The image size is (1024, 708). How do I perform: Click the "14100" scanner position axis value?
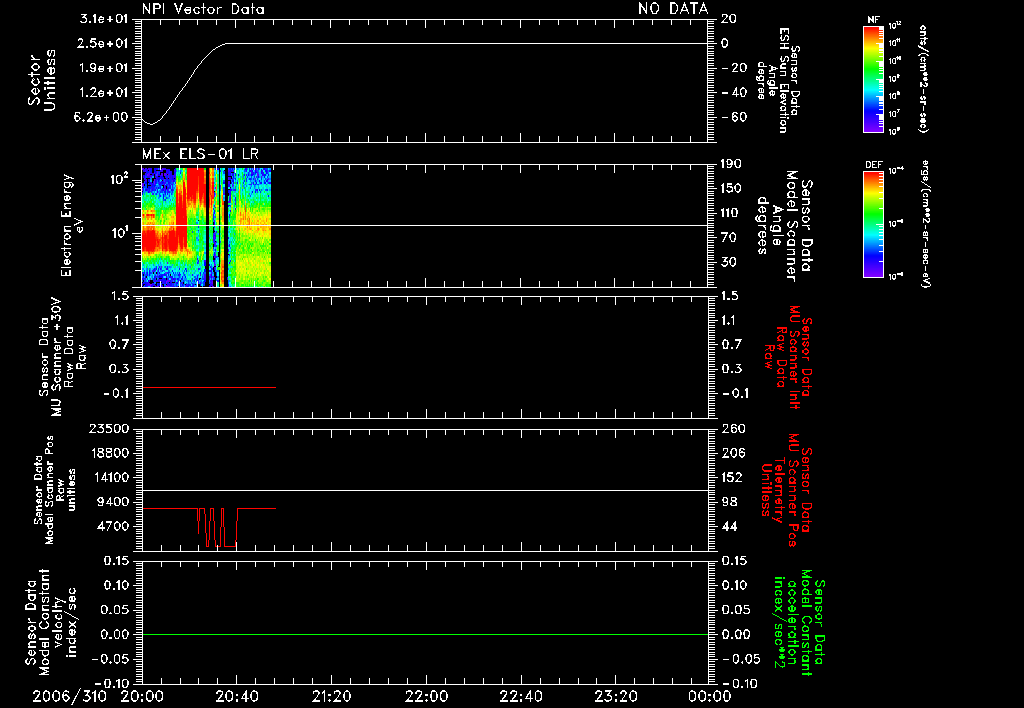pyautogui.click(x=108, y=477)
